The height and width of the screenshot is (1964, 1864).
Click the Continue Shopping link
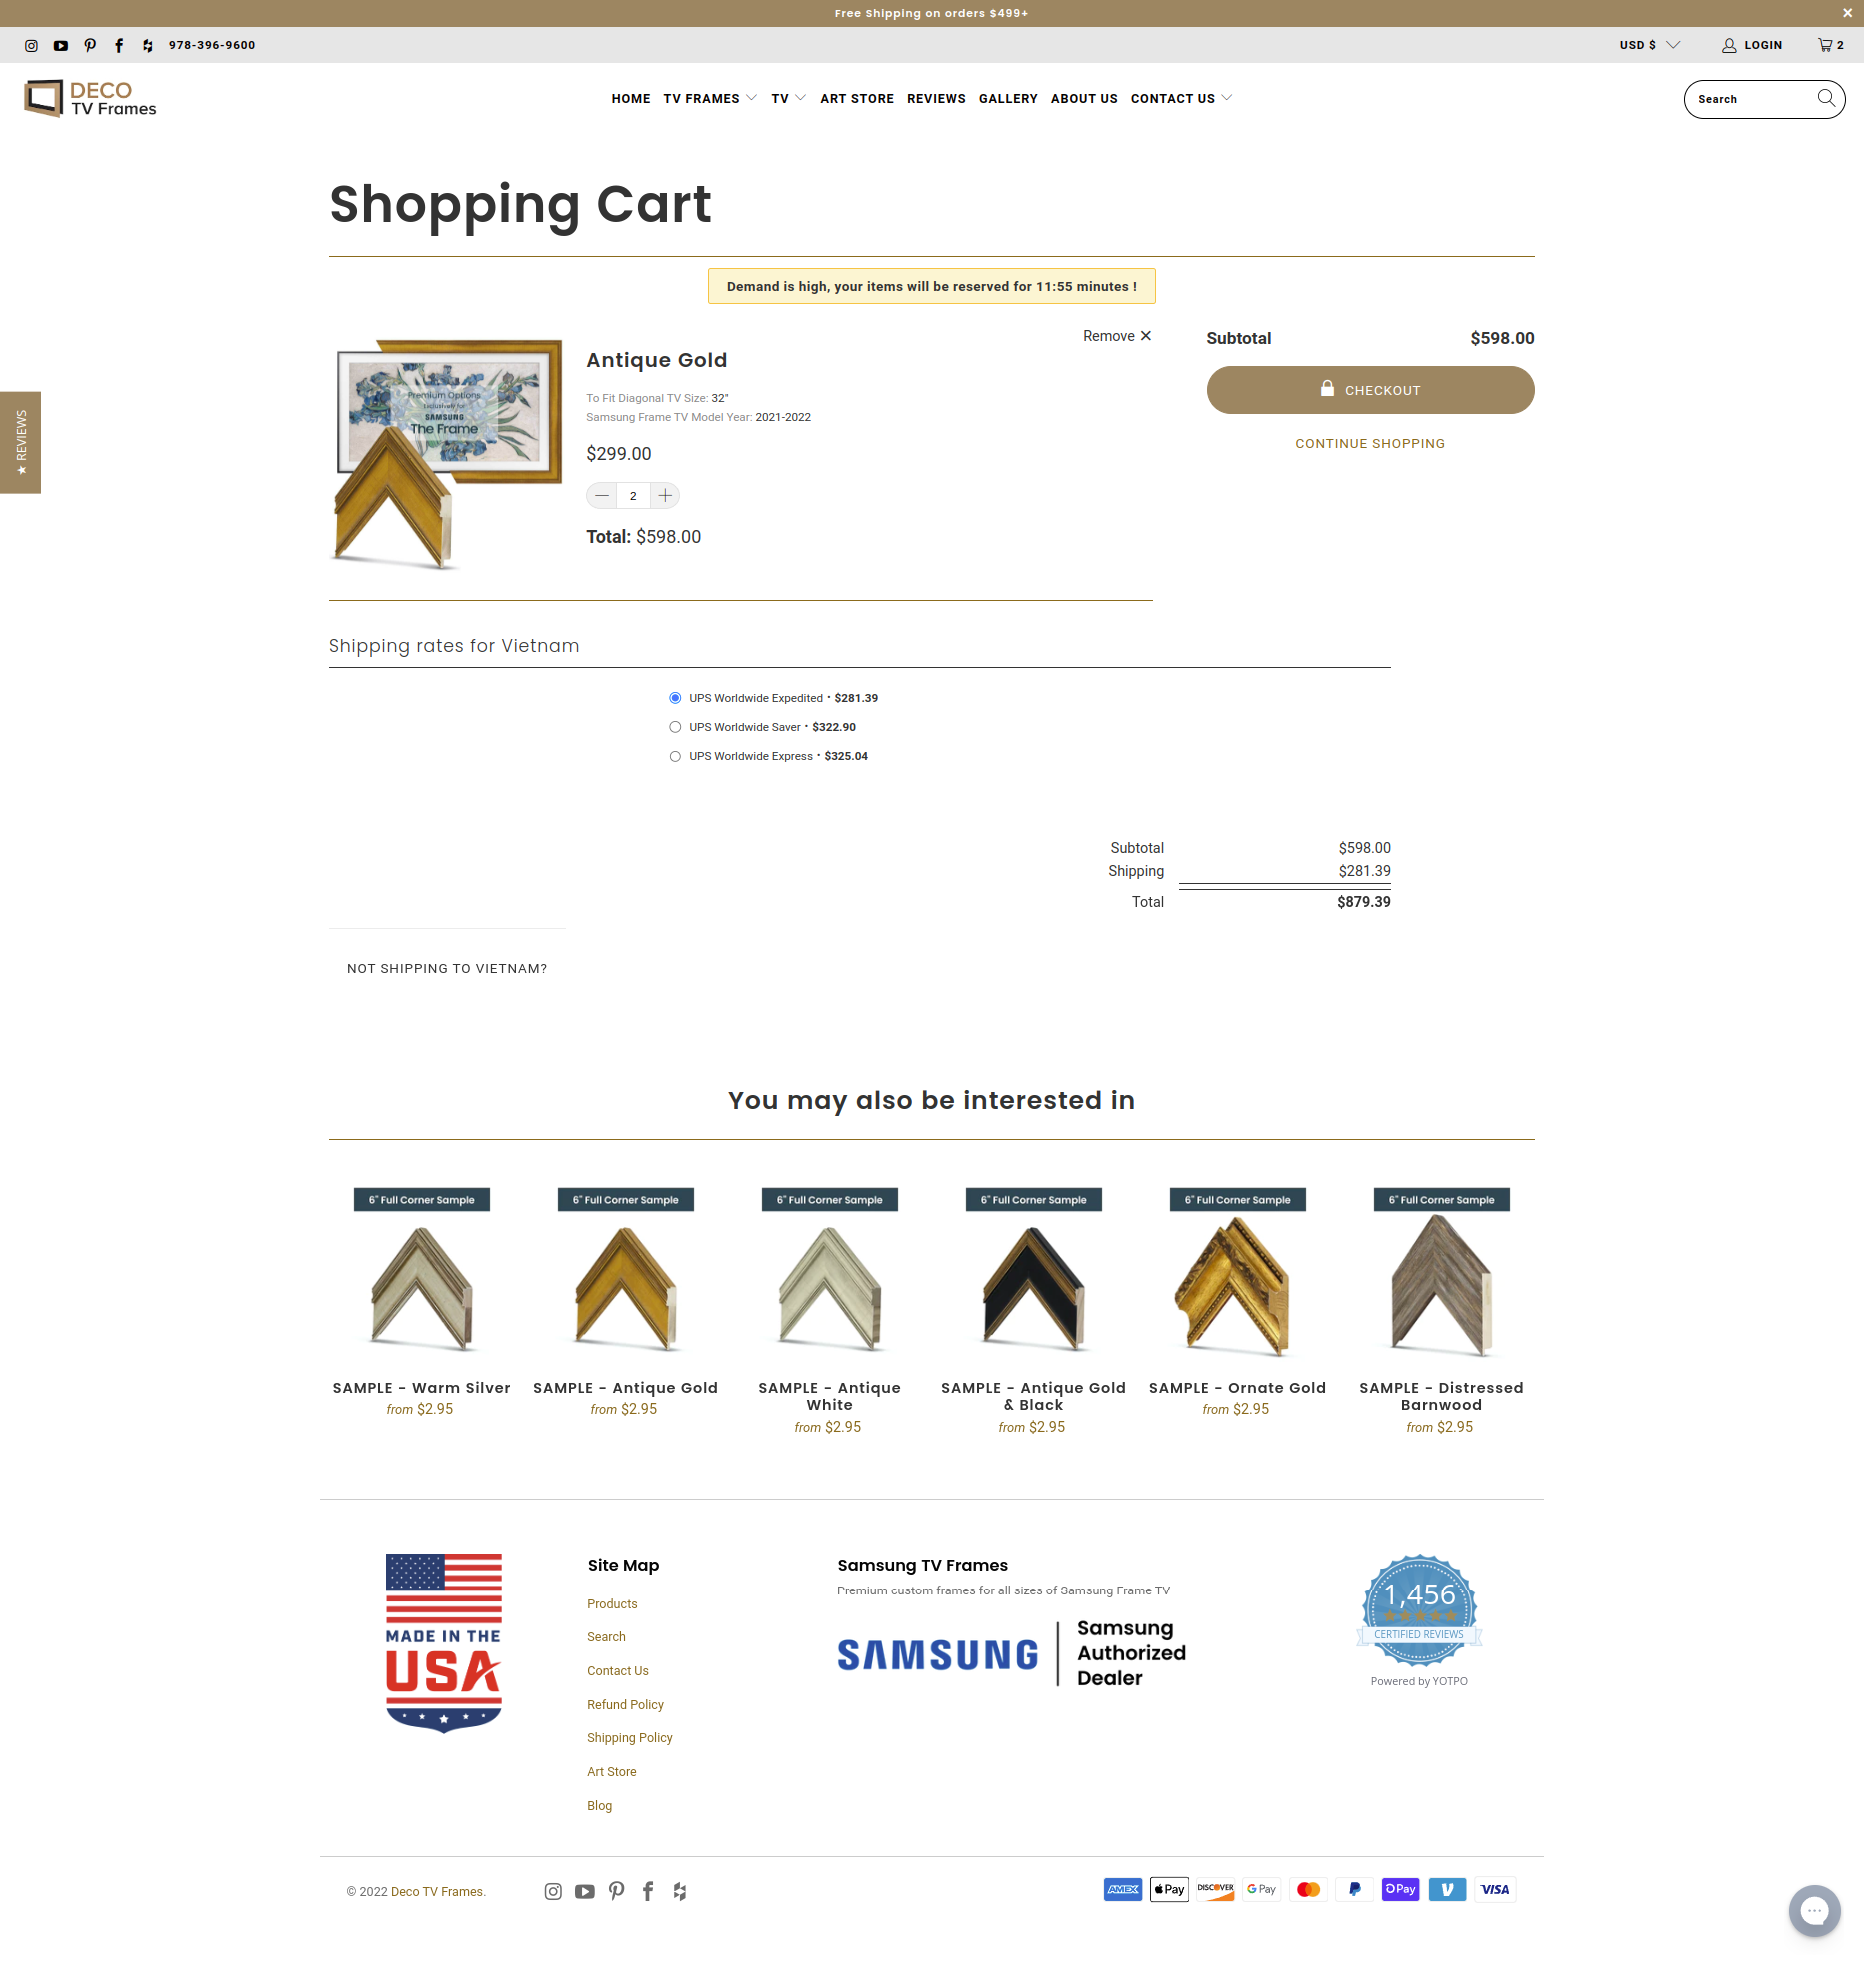(x=1370, y=444)
